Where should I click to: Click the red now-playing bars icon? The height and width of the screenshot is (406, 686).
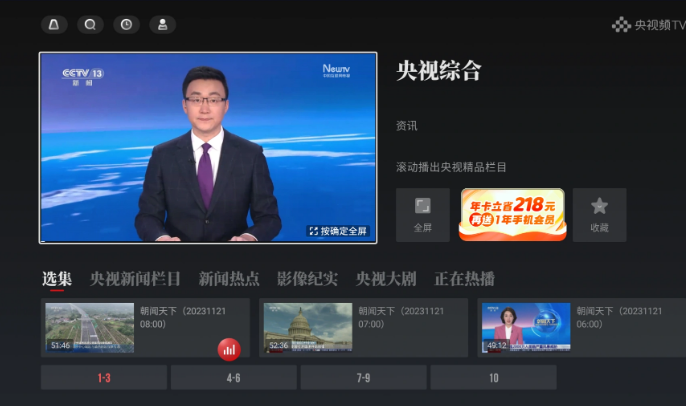(x=229, y=350)
